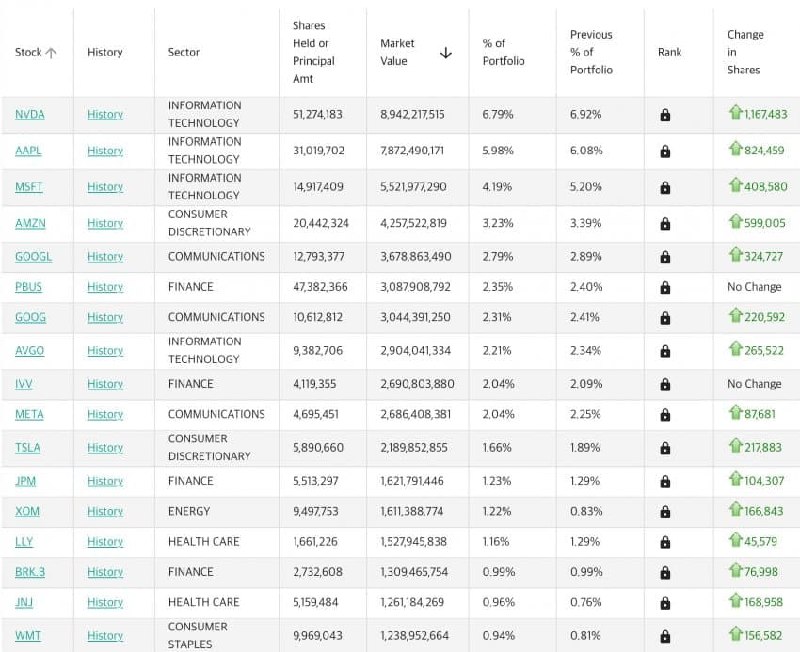The image size is (800, 652).
Task: Open History link for LLY row
Action: [x=105, y=542]
